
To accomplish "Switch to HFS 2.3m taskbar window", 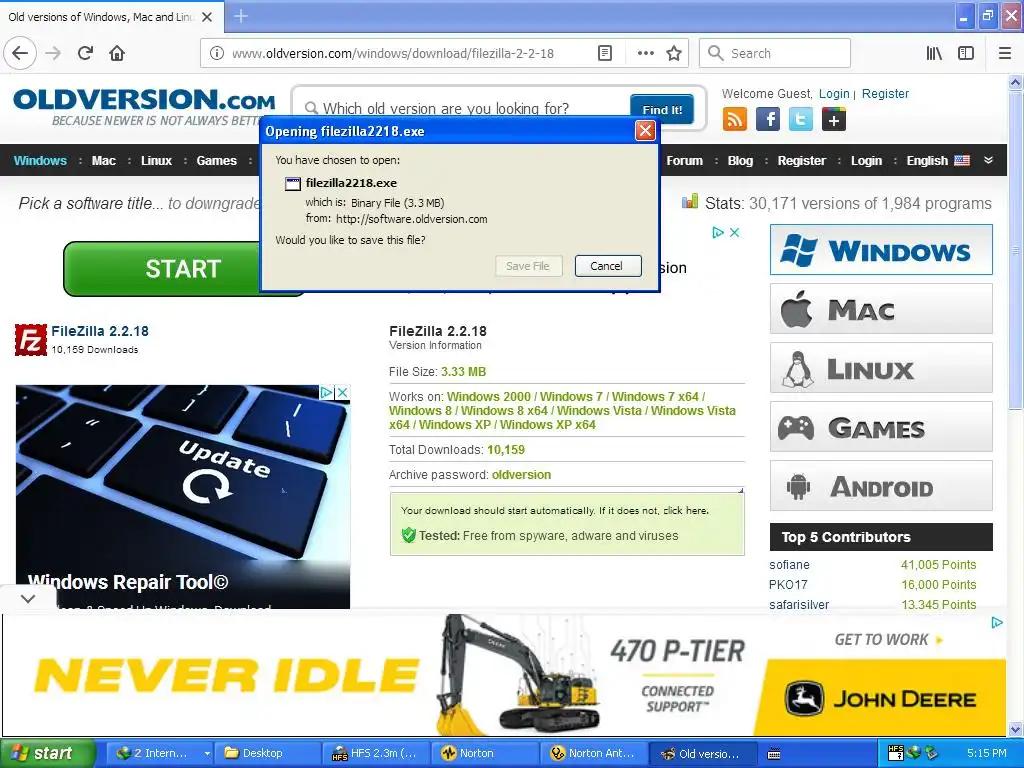I will click(375, 753).
